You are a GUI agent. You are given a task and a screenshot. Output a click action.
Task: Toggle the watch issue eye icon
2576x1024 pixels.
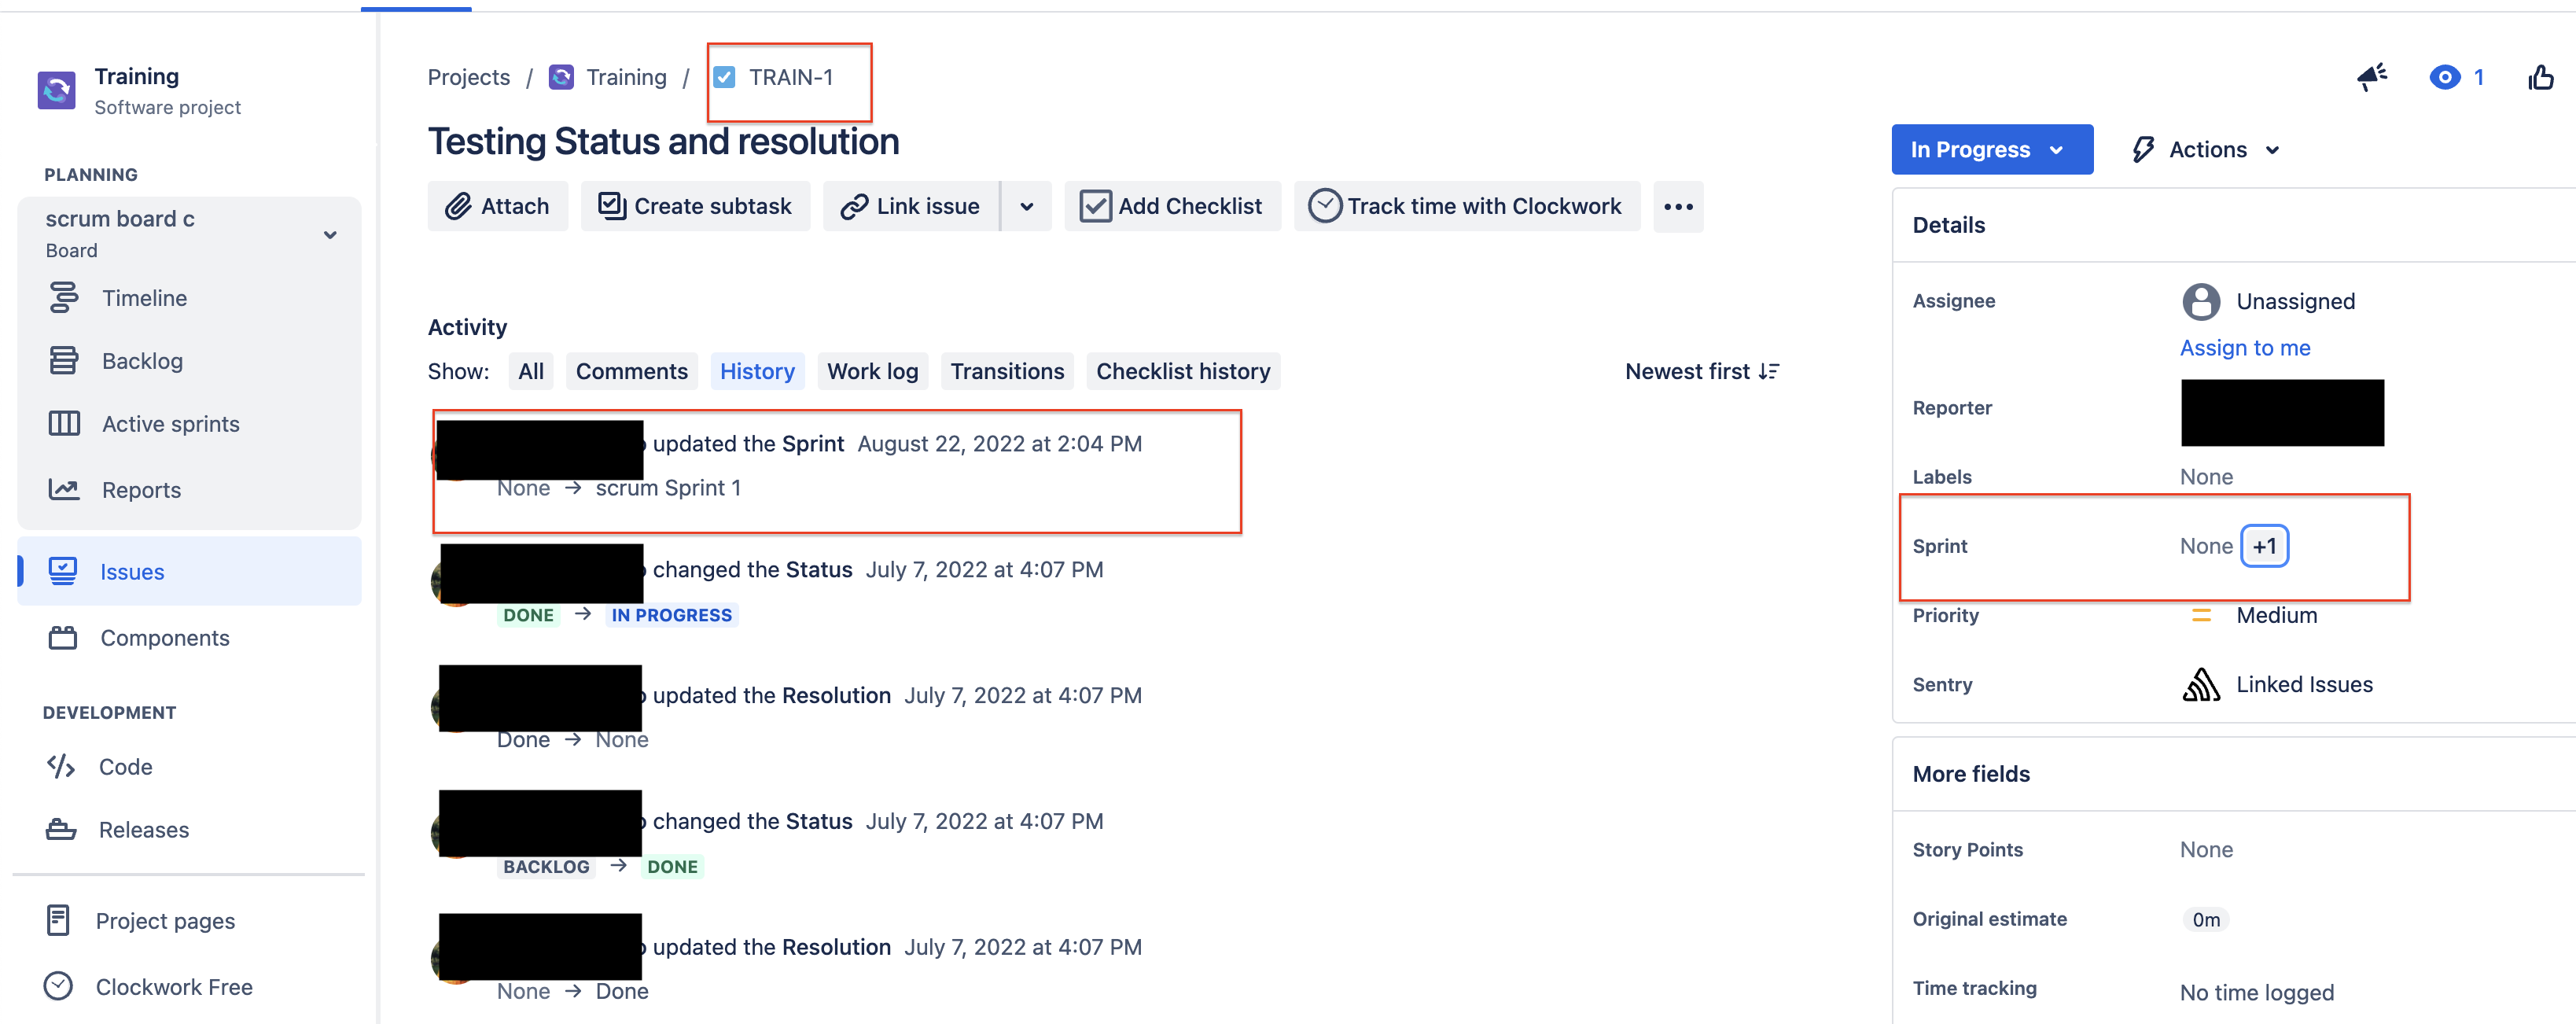pos(2444,77)
